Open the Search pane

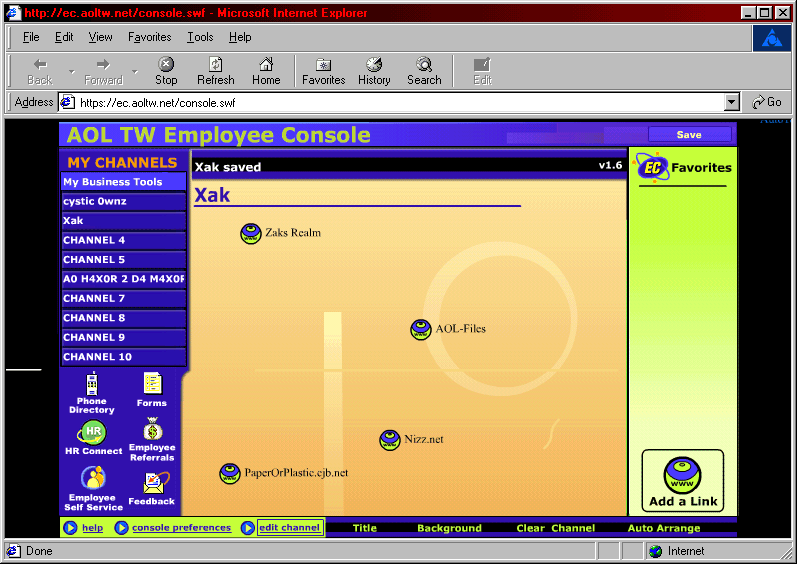pos(424,71)
